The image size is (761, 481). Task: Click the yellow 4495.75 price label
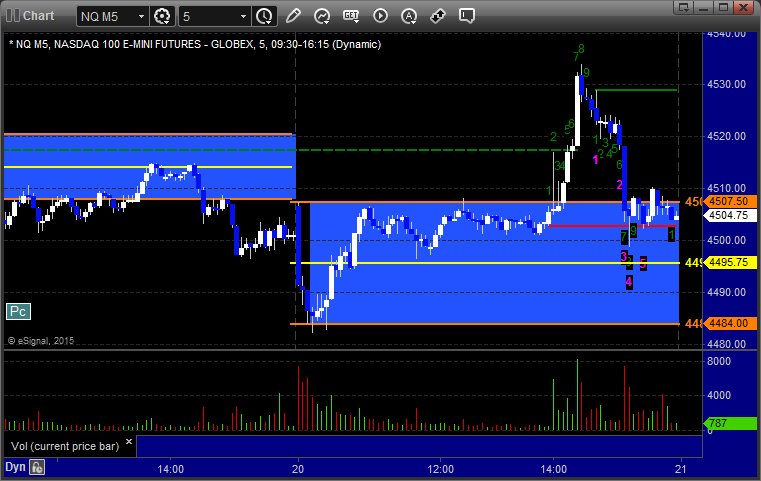[x=728, y=262]
